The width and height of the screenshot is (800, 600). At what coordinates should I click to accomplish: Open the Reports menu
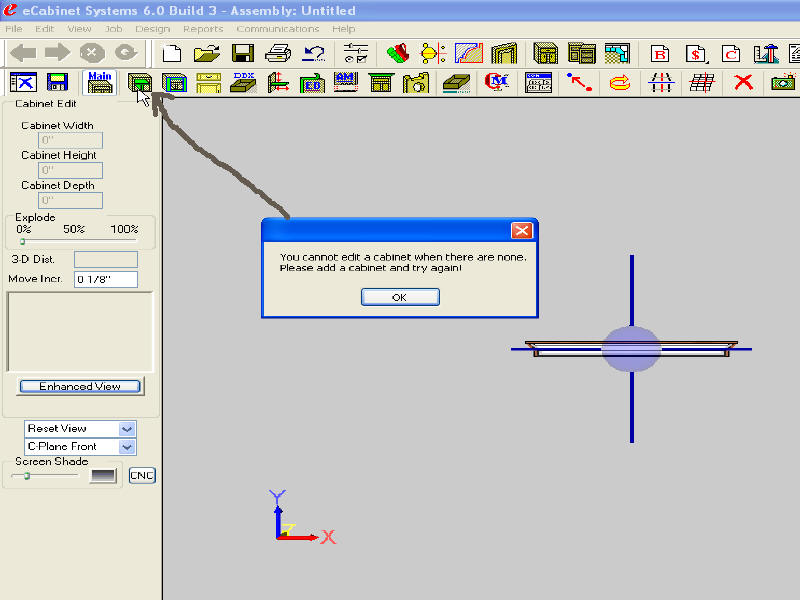[203, 29]
